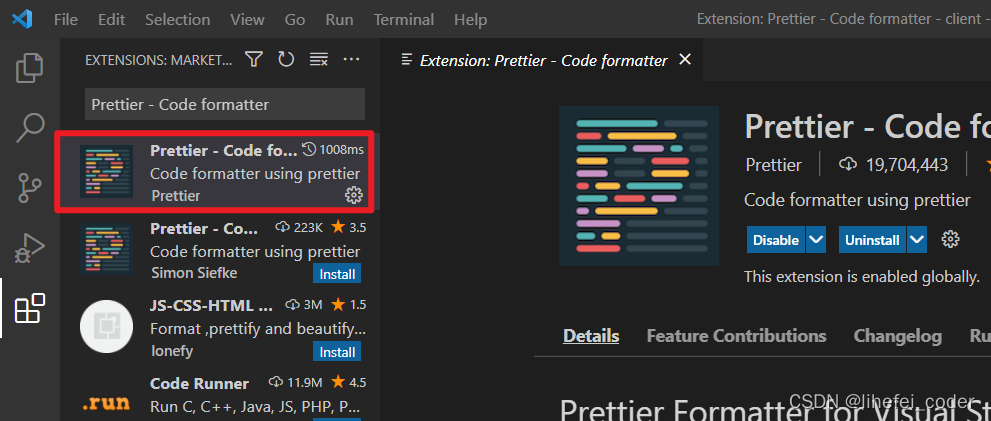
Task: Expand the Uninstall dropdown arrow
Action: (916, 240)
